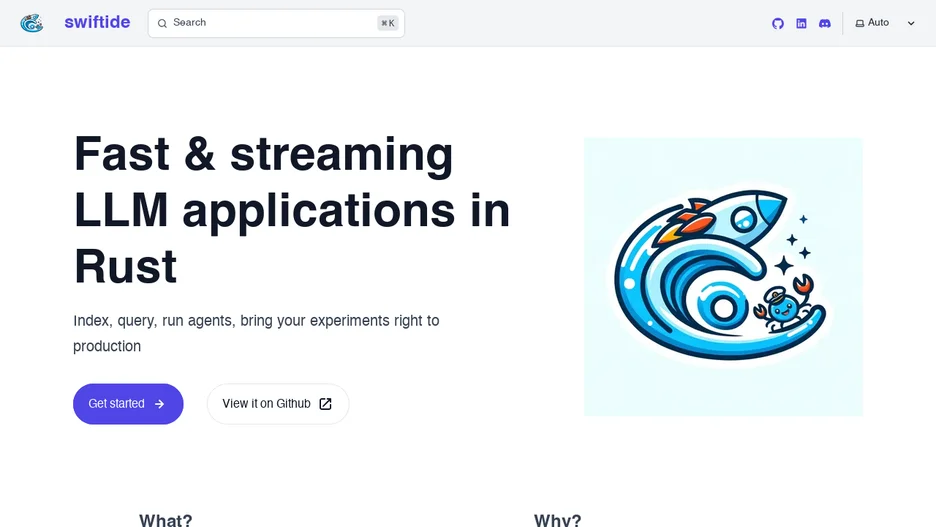Open the Discord icon link
This screenshot has height=527, width=936.
[824, 23]
